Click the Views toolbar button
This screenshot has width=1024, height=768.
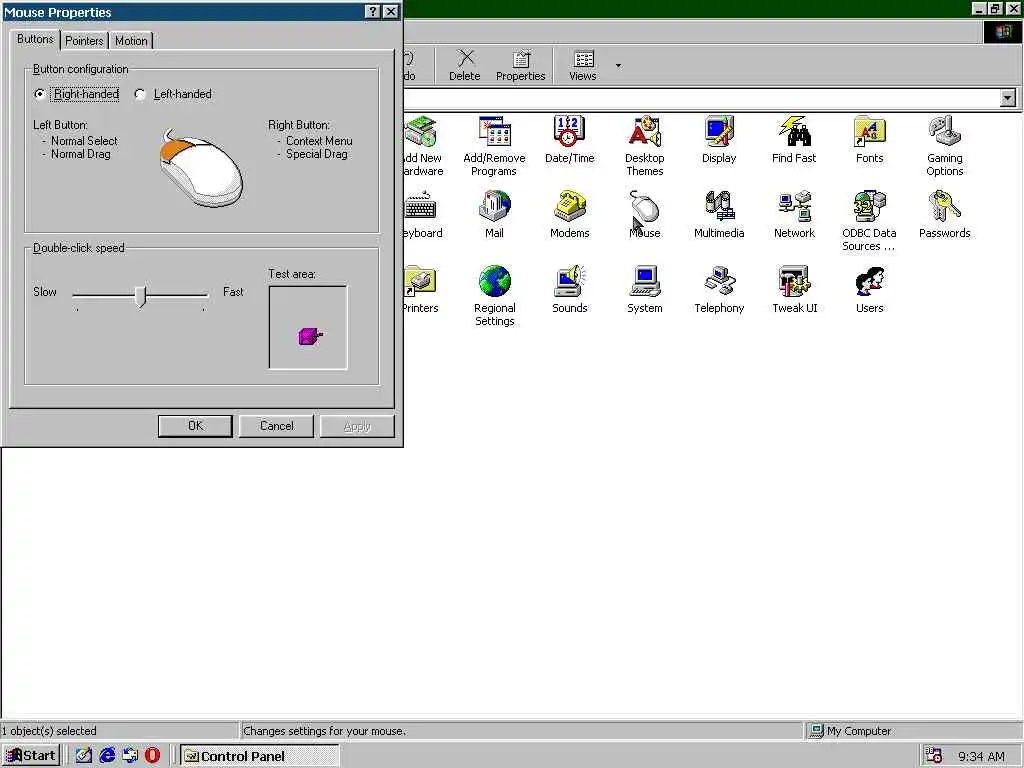pyautogui.click(x=583, y=65)
